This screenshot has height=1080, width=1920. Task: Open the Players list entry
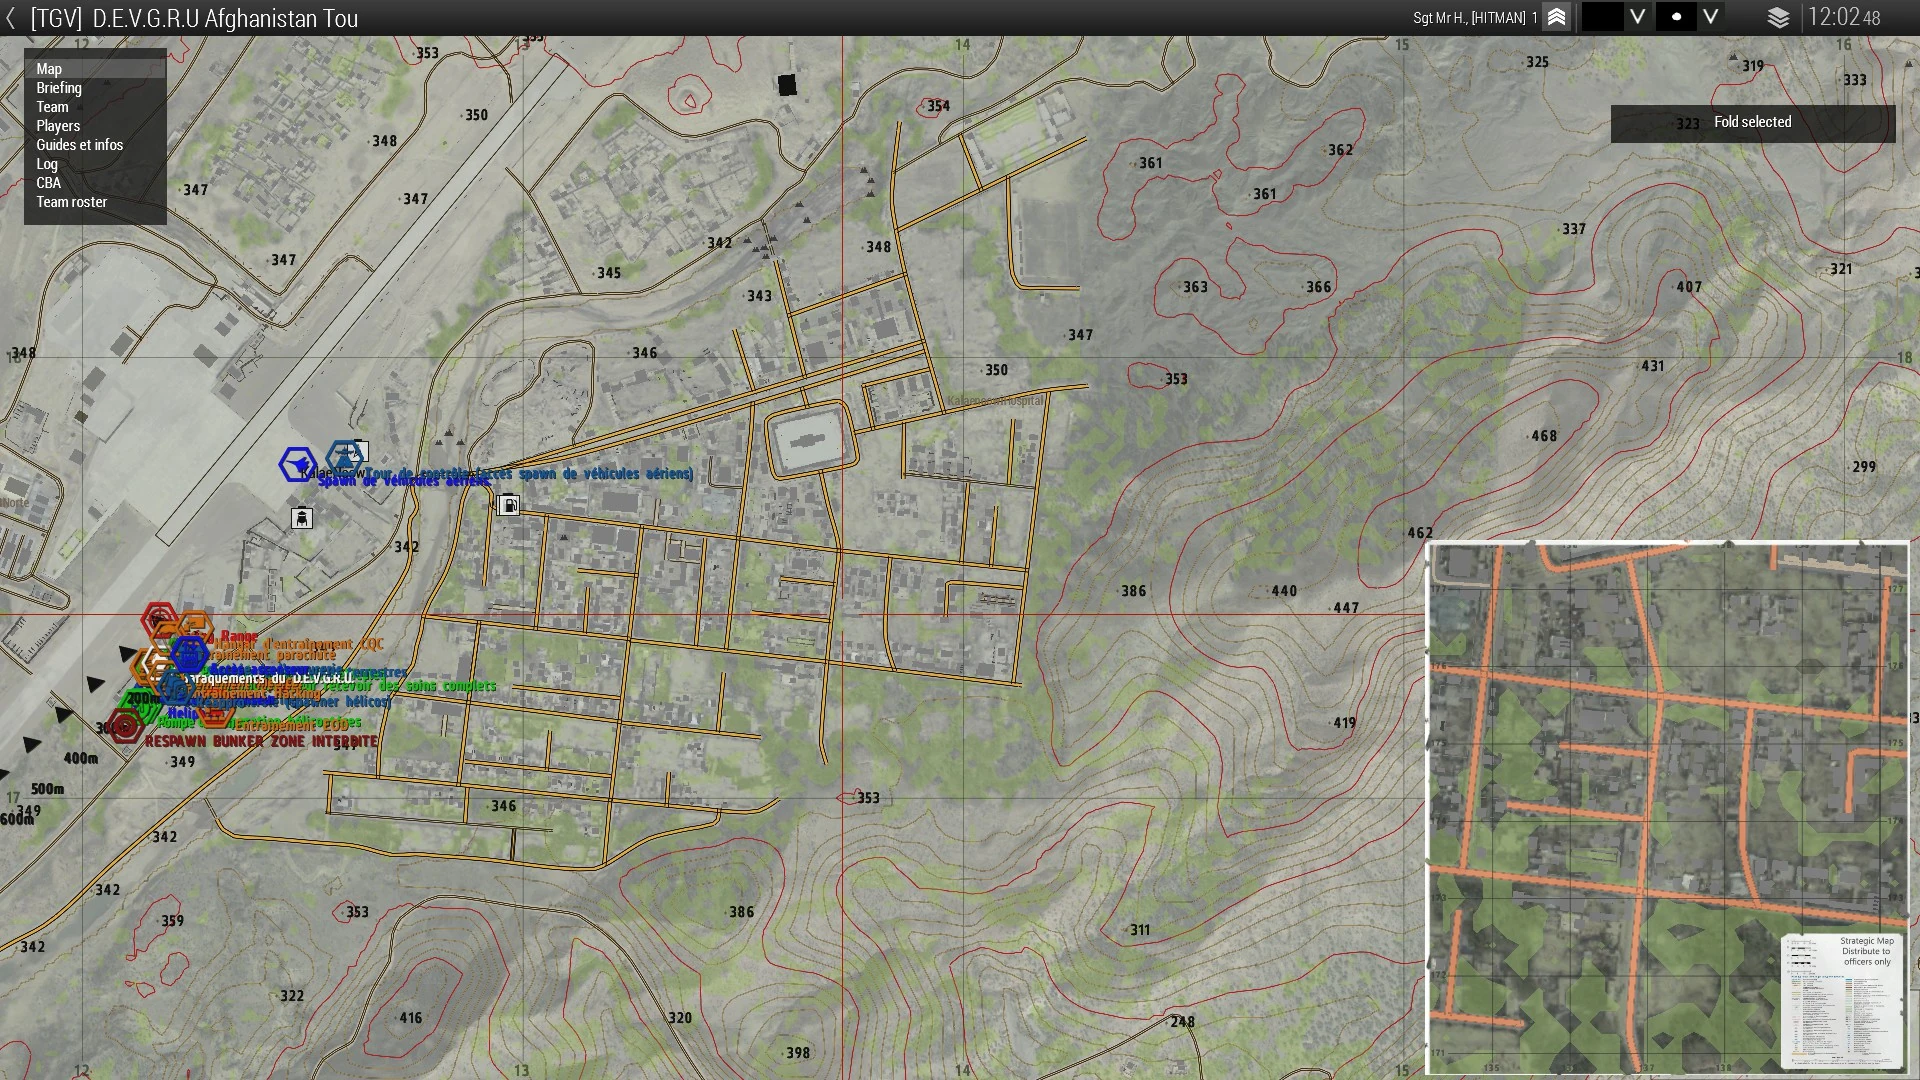[x=58, y=126]
